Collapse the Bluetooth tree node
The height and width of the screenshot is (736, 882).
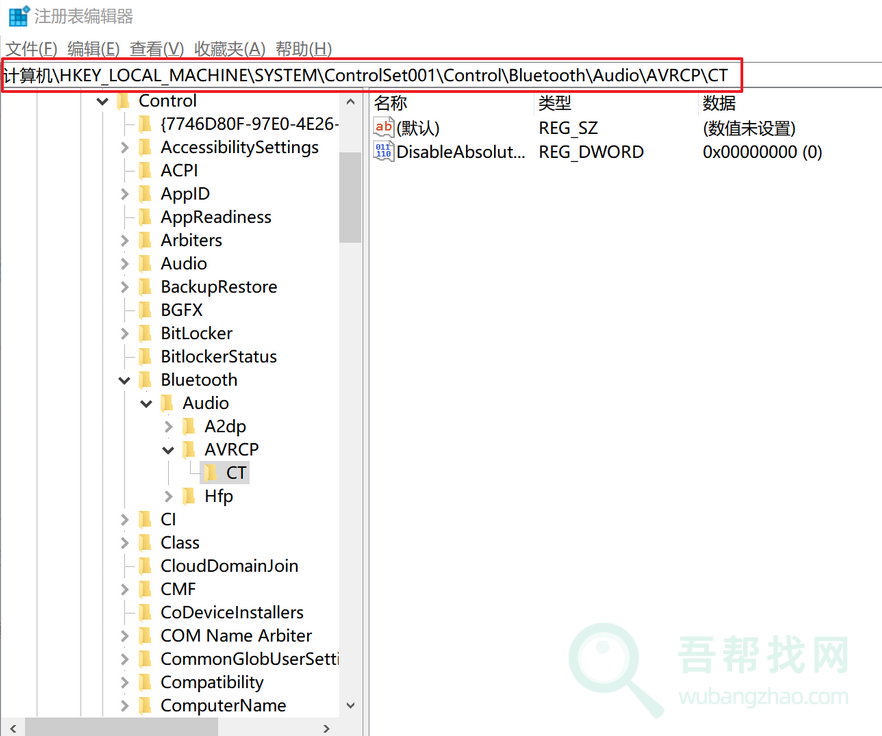[124, 379]
